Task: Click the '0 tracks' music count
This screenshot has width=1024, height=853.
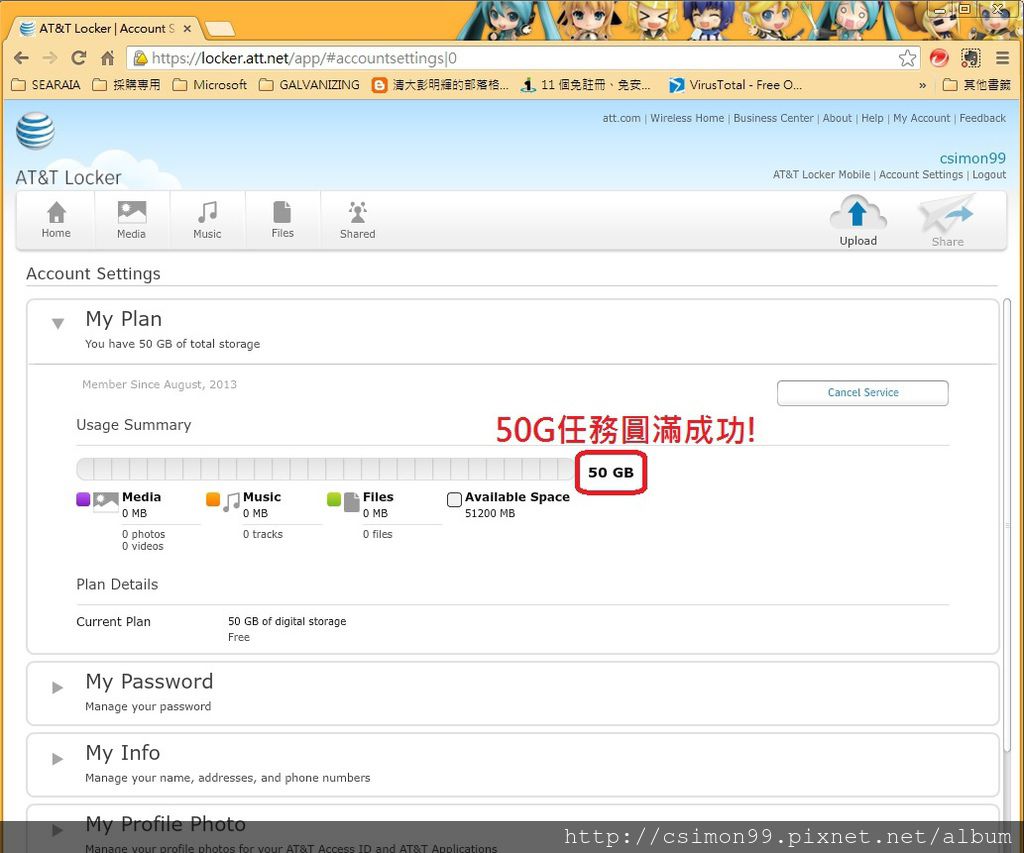Action: click(263, 534)
